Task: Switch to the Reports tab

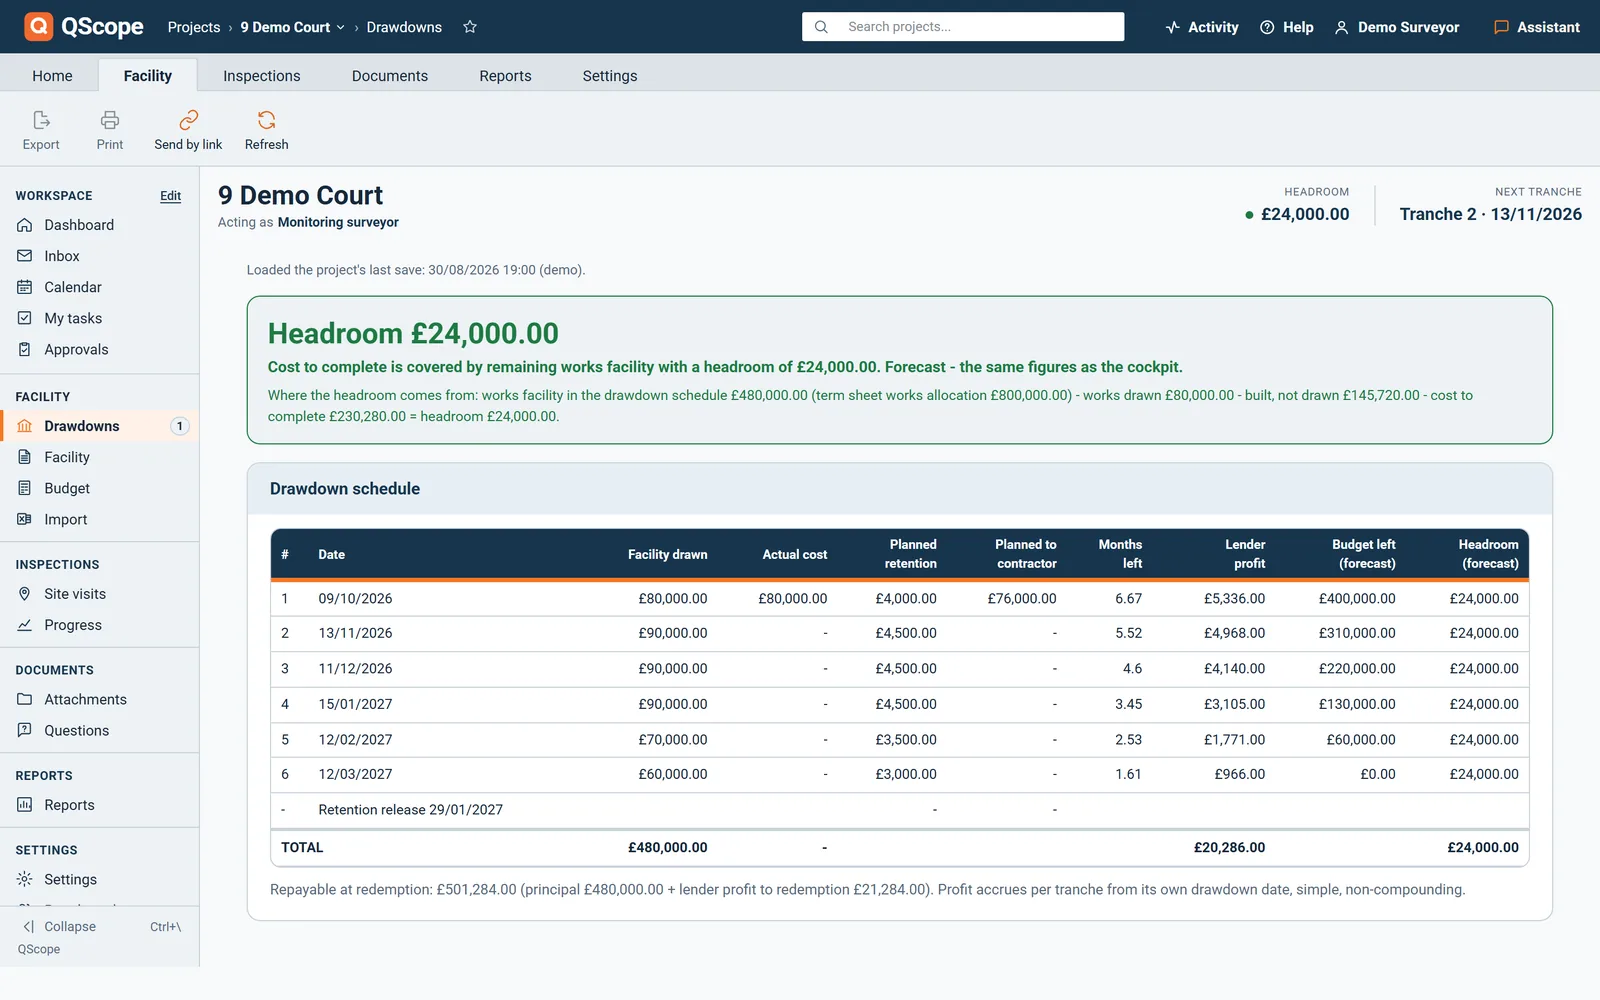Action: [505, 75]
